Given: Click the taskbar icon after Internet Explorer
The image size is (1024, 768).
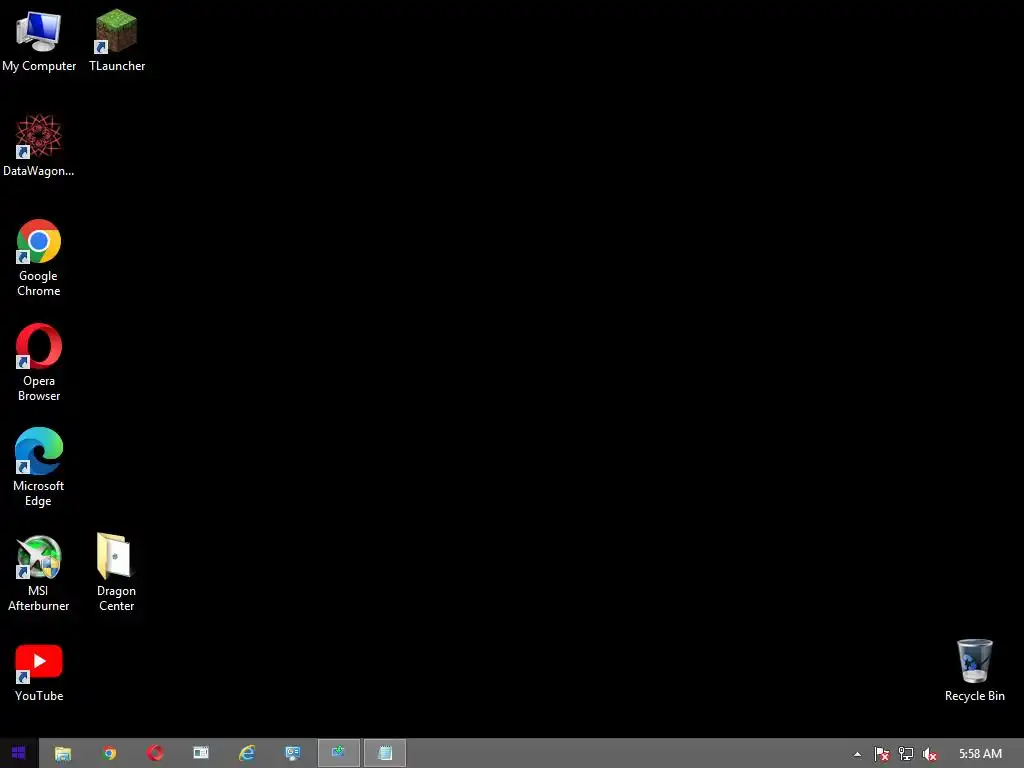Looking at the screenshot, I should pyautogui.click(x=293, y=753).
